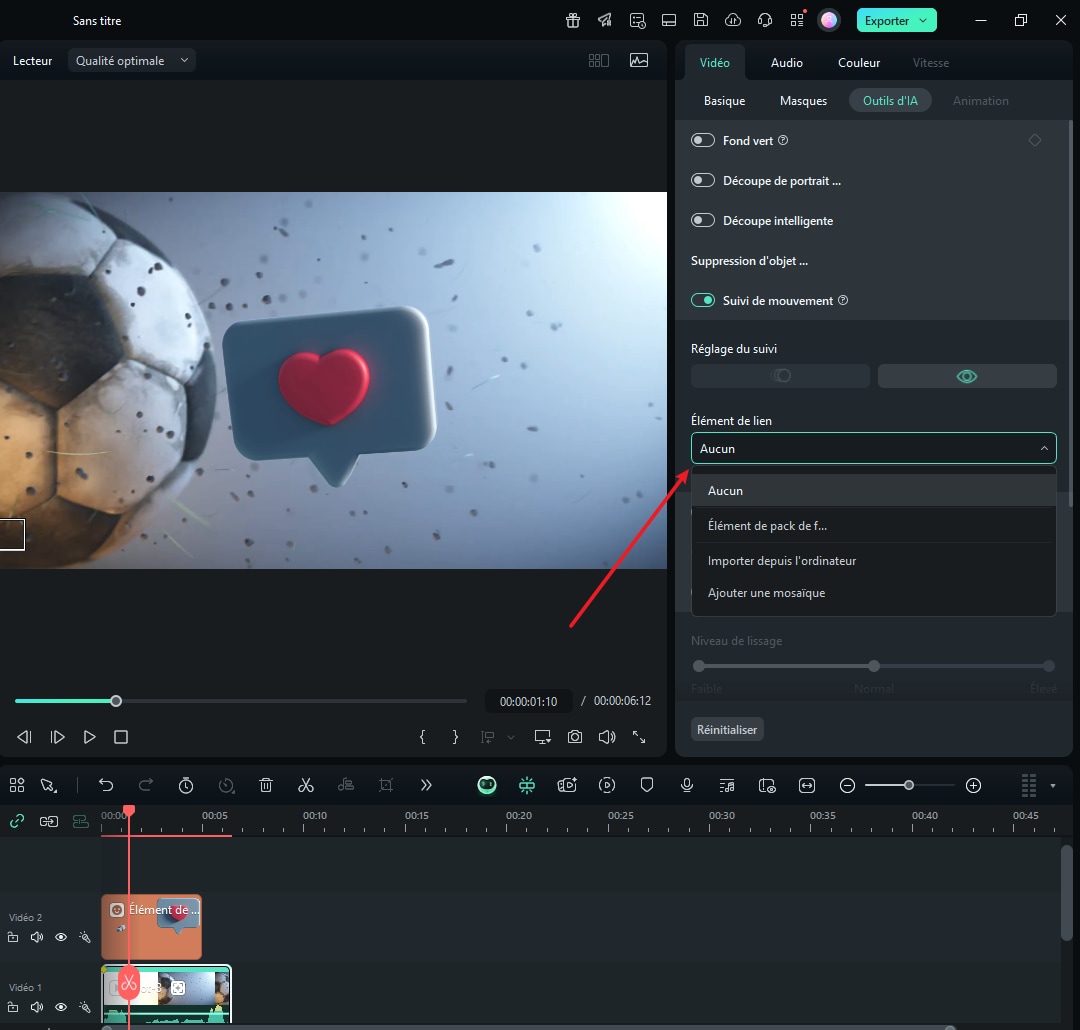This screenshot has height=1030, width=1080.
Task: Expand timeline view options arrow
Action: (x=1052, y=785)
